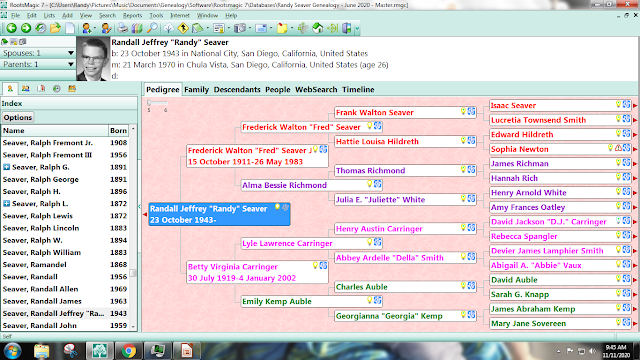Screen dimensions: 640x360
Task: Select Seaver, Ramandel in index list
Action: pyautogui.click(x=65, y=264)
